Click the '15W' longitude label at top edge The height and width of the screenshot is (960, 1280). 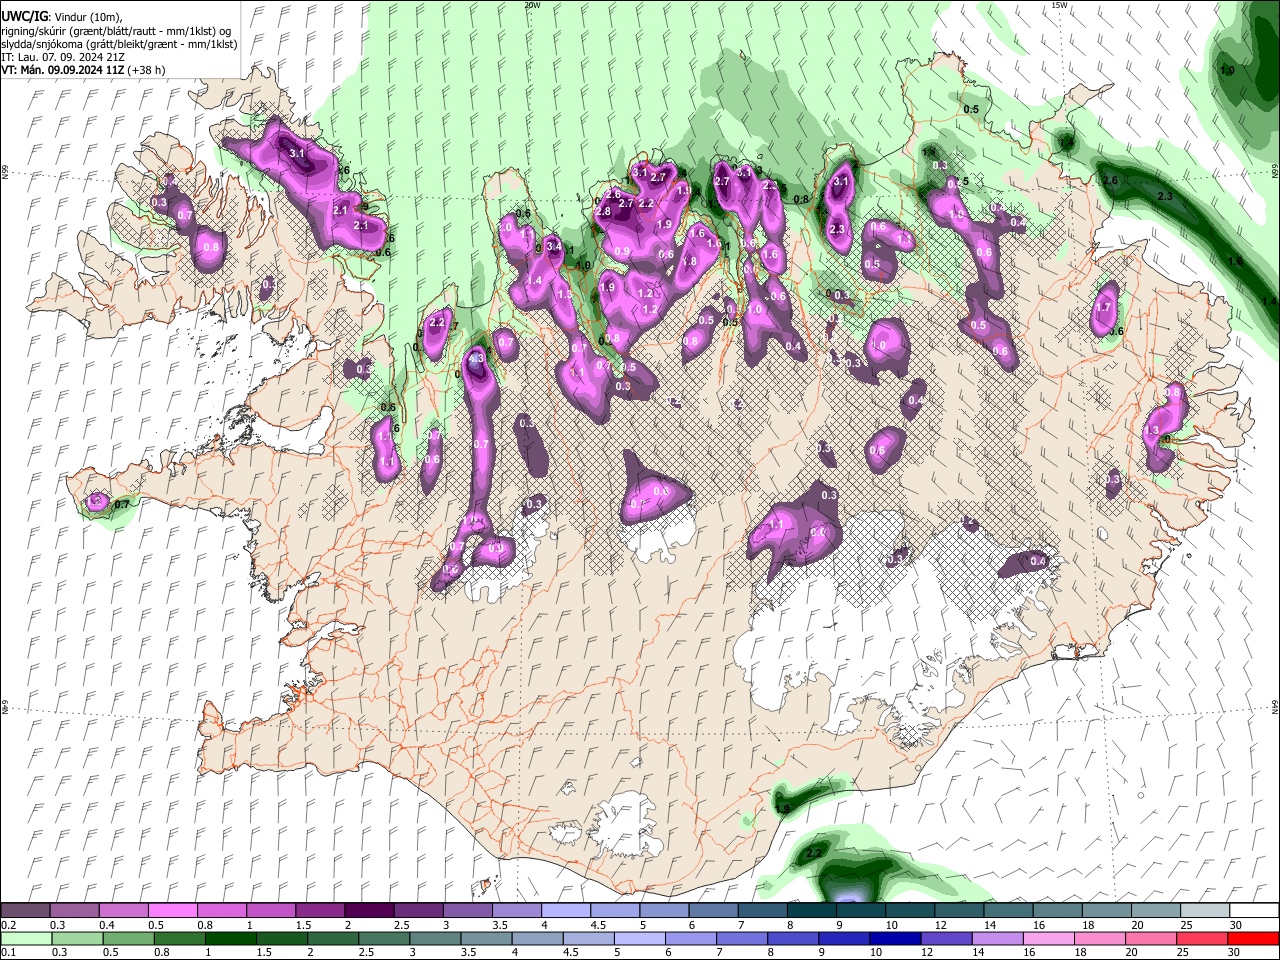(x=1059, y=5)
